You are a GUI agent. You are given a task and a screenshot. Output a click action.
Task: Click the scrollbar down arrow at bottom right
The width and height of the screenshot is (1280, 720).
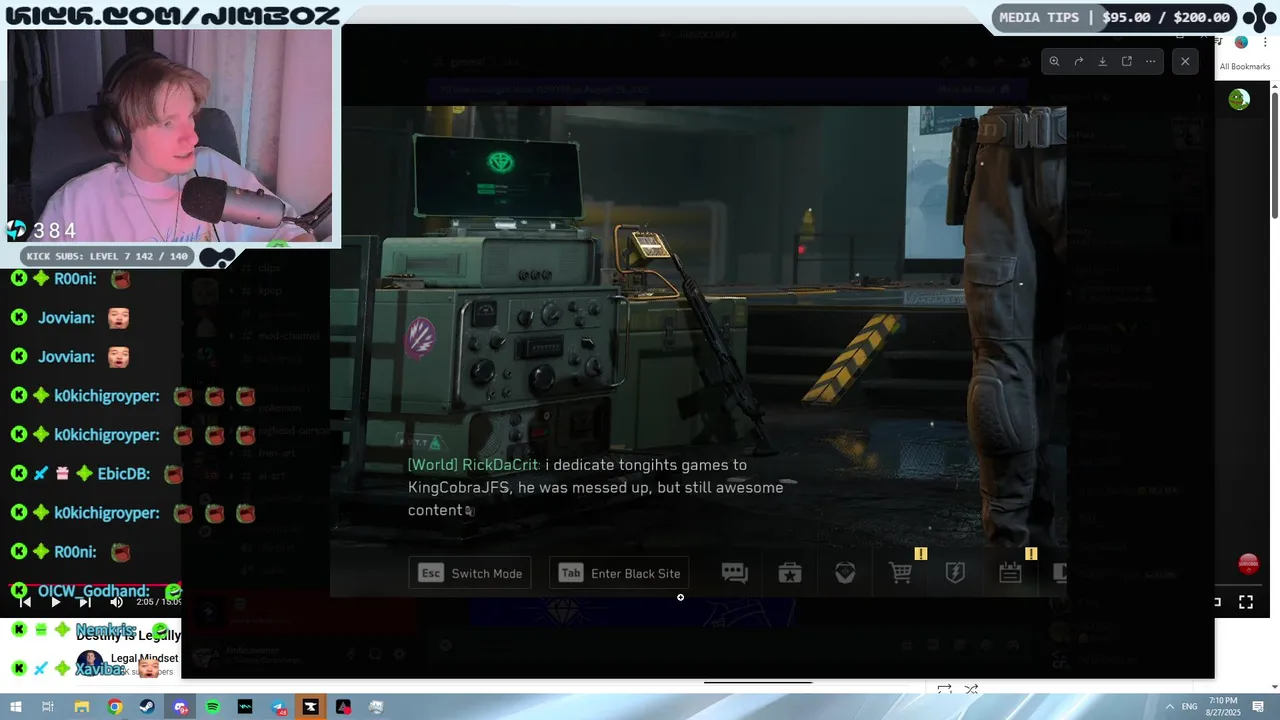click(x=1275, y=687)
